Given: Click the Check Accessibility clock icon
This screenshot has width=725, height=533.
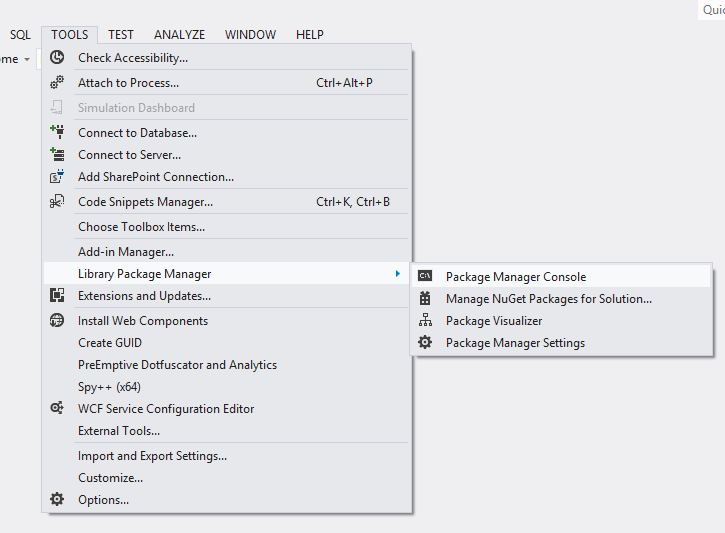Looking at the screenshot, I should pyautogui.click(x=57, y=58).
